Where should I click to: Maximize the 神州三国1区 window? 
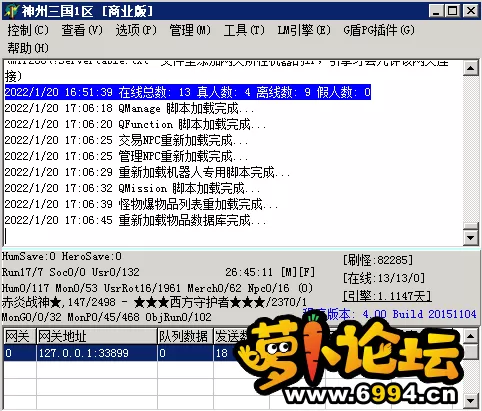point(453,11)
